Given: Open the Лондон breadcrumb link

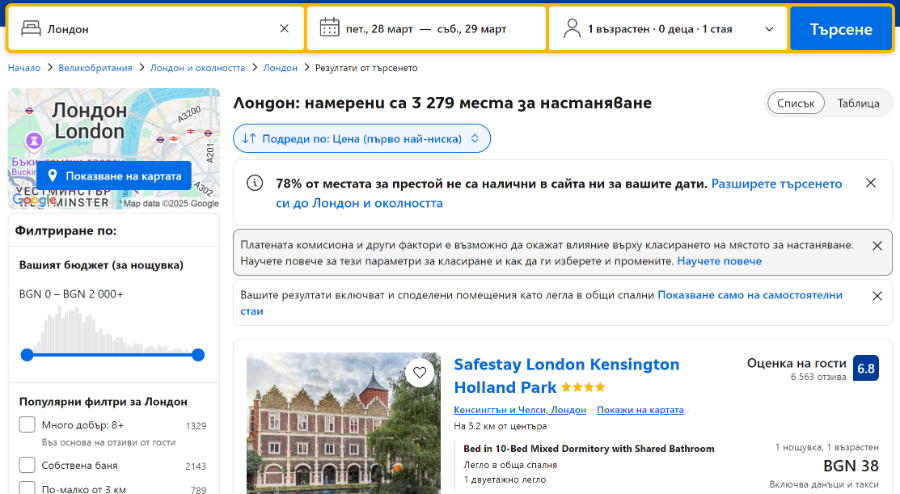Looking at the screenshot, I should pyautogui.click(x=280, y=68).
